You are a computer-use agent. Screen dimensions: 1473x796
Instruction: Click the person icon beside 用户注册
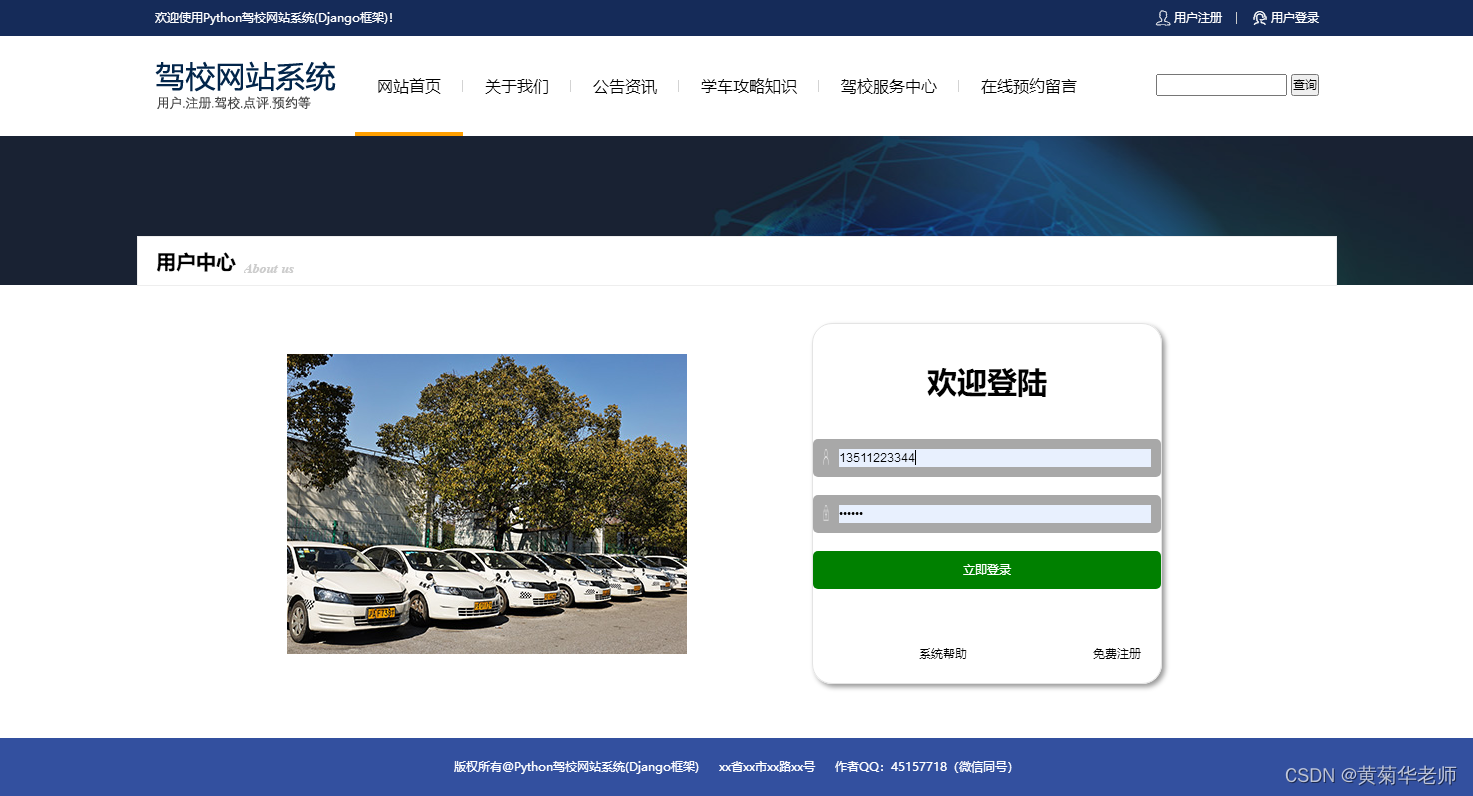[x=1161, y=17]
